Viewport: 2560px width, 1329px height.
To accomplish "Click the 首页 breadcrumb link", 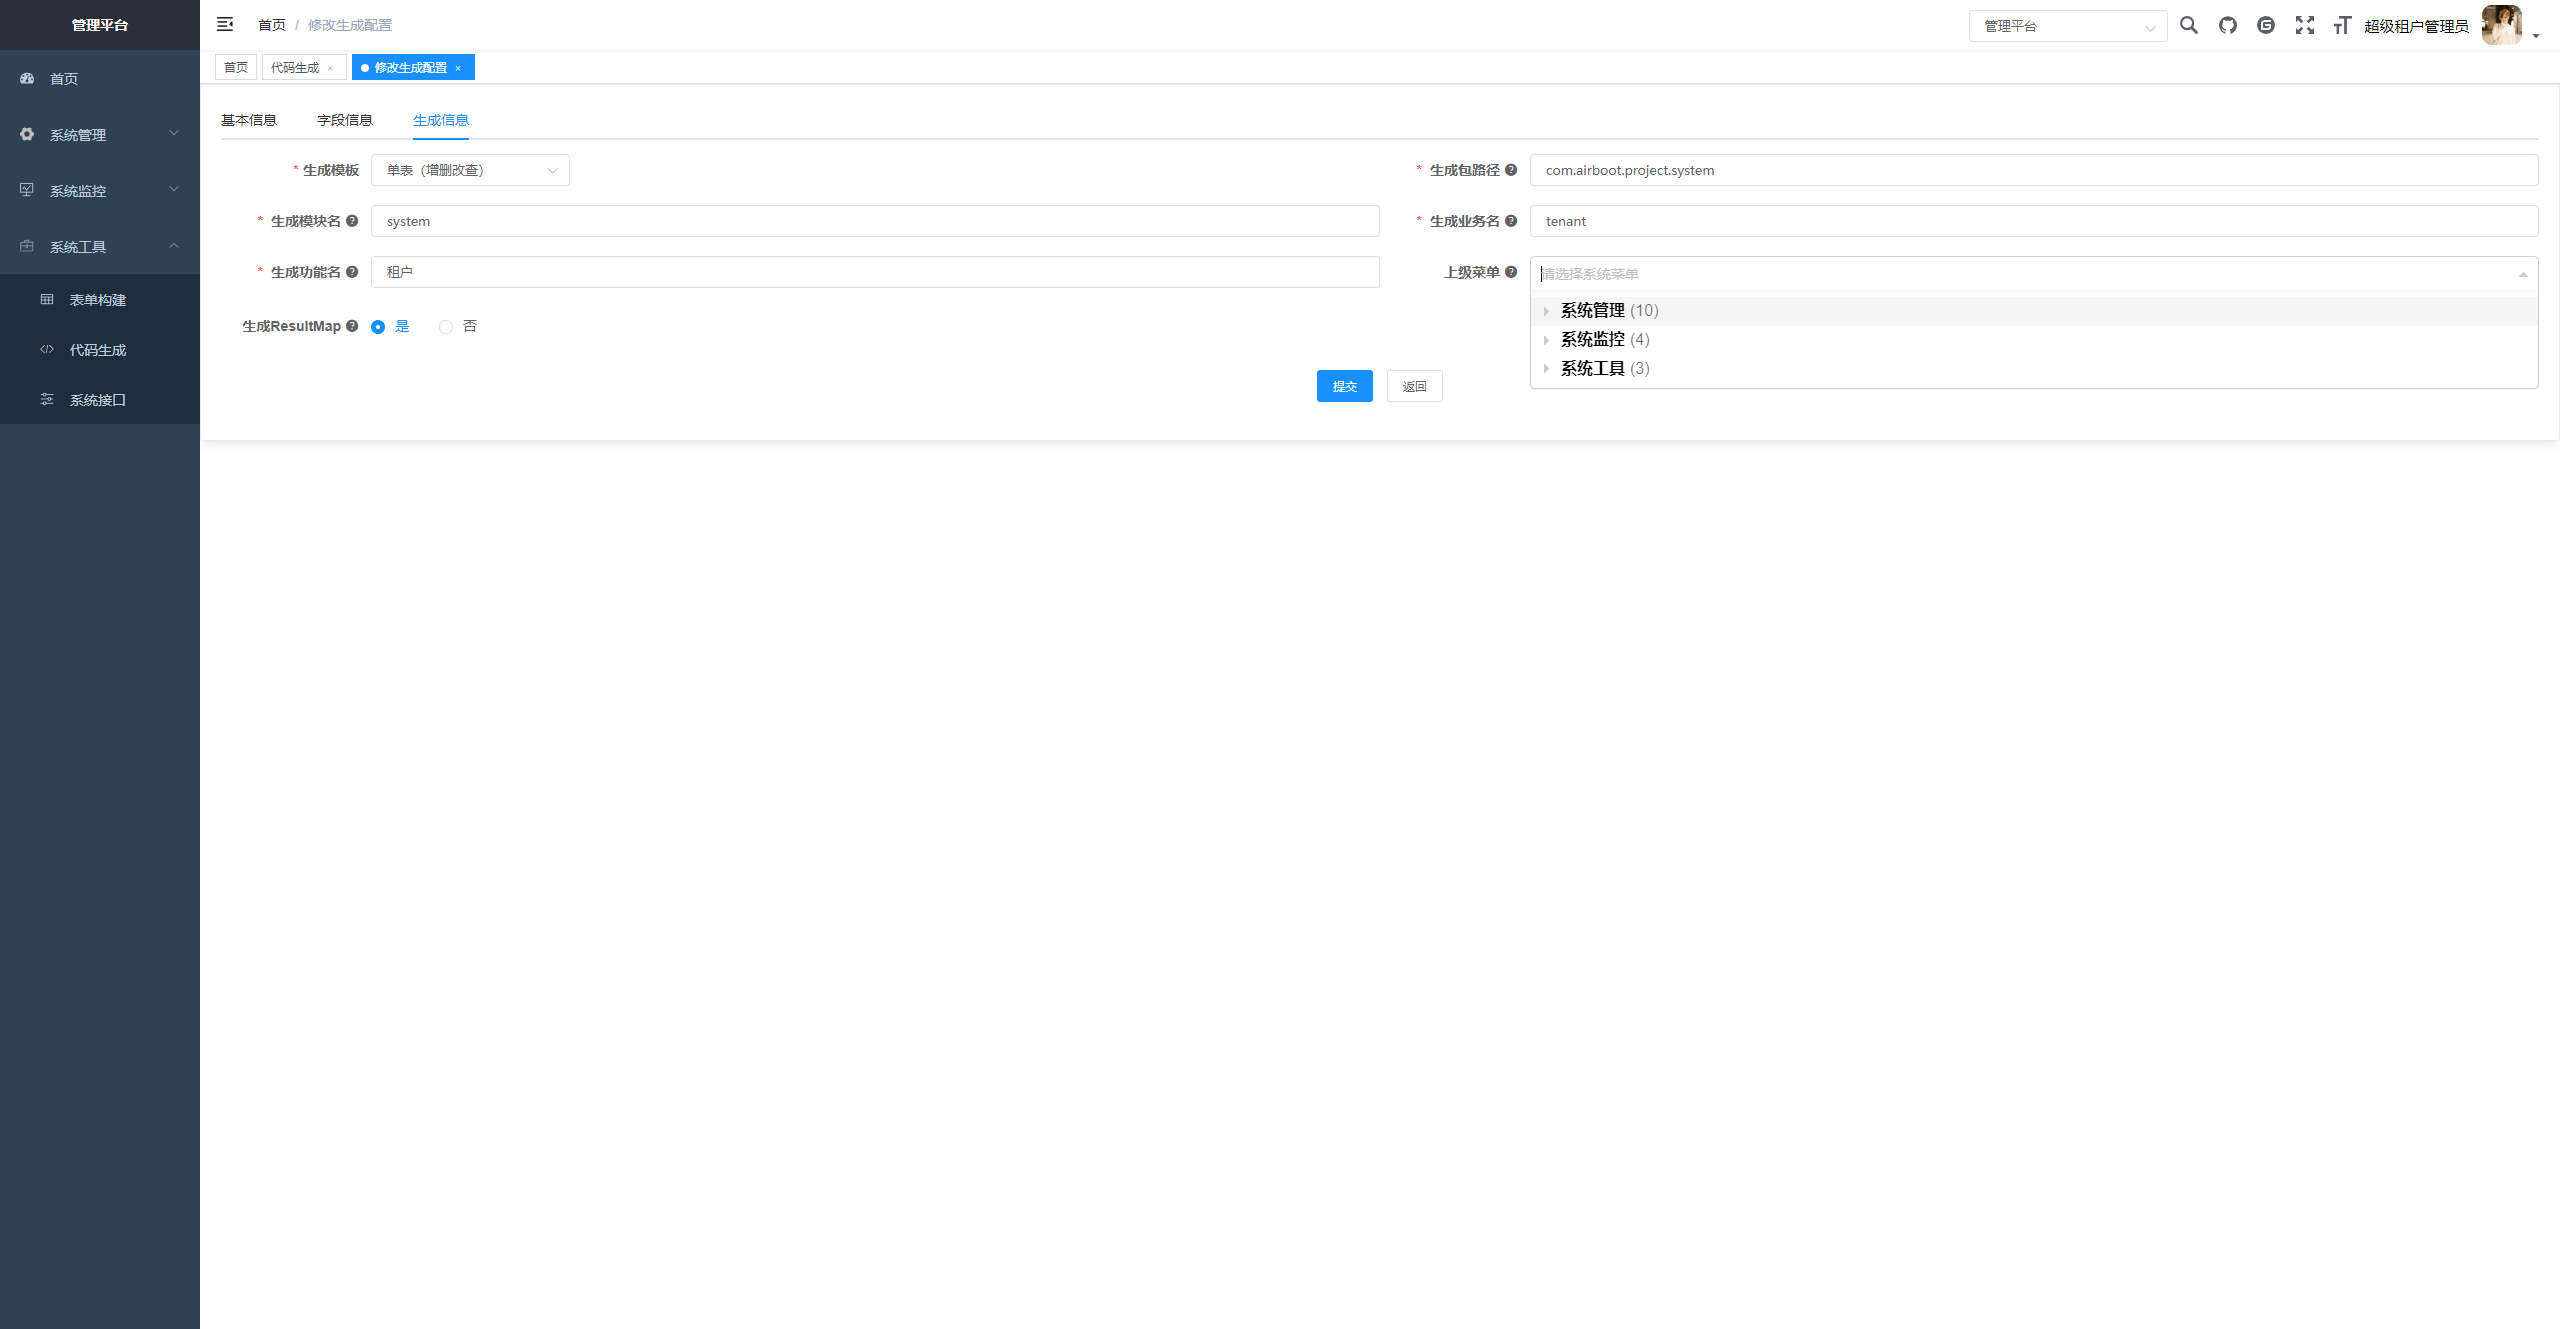I will click(x=272, y=25).
